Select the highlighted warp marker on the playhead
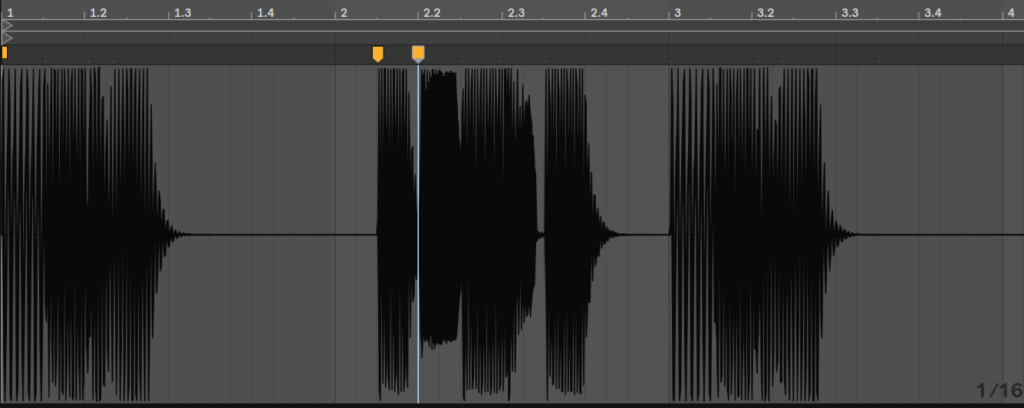The image size is (1024, 408). [418, 53]
